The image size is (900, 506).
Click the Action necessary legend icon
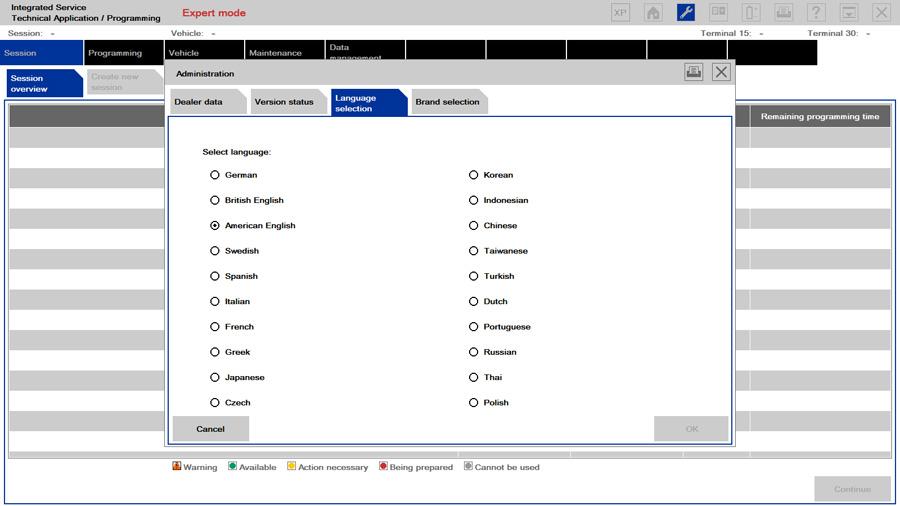click(x=292, y=466)
